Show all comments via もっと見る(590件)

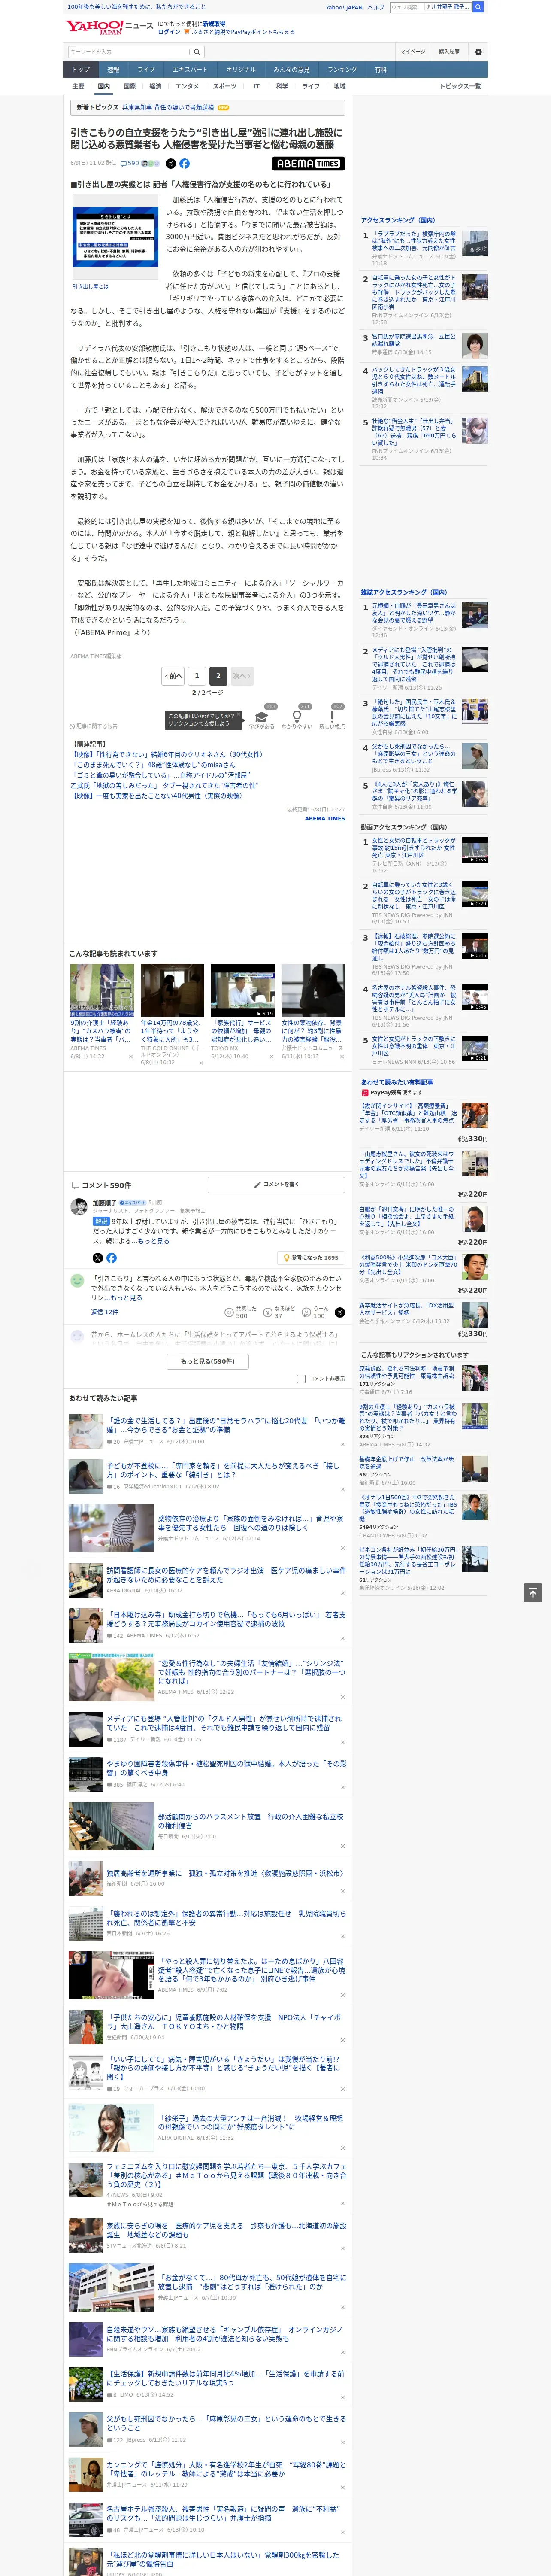(x=208, y=1361)
